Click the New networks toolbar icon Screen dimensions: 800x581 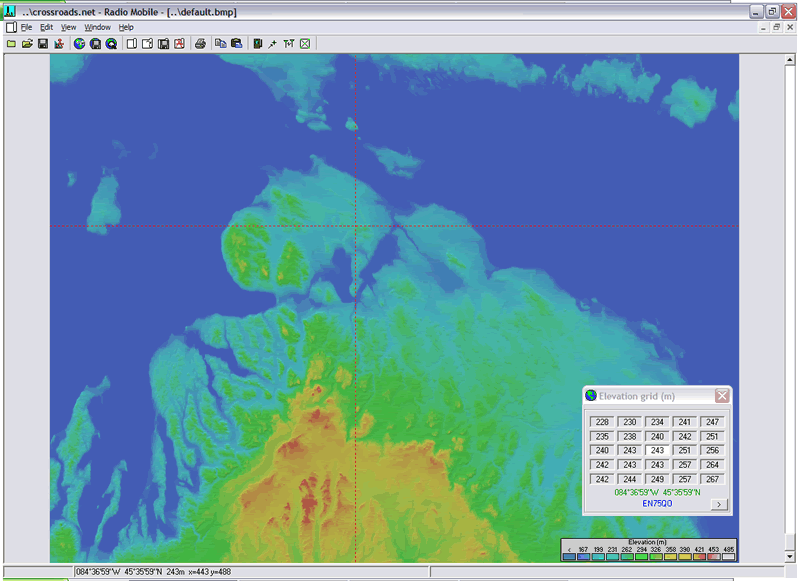(11, 44)
